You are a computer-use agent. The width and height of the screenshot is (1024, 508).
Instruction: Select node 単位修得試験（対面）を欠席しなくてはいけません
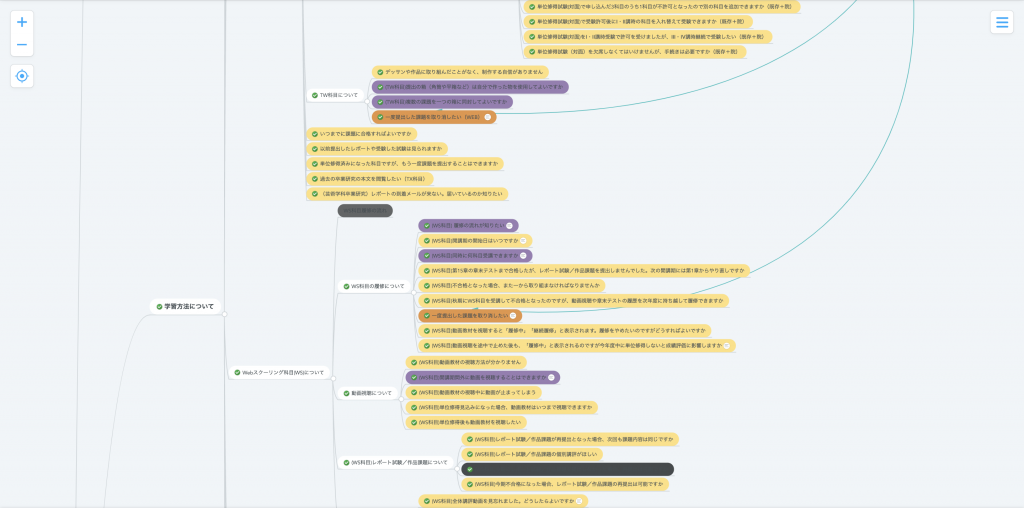[635, 52]
